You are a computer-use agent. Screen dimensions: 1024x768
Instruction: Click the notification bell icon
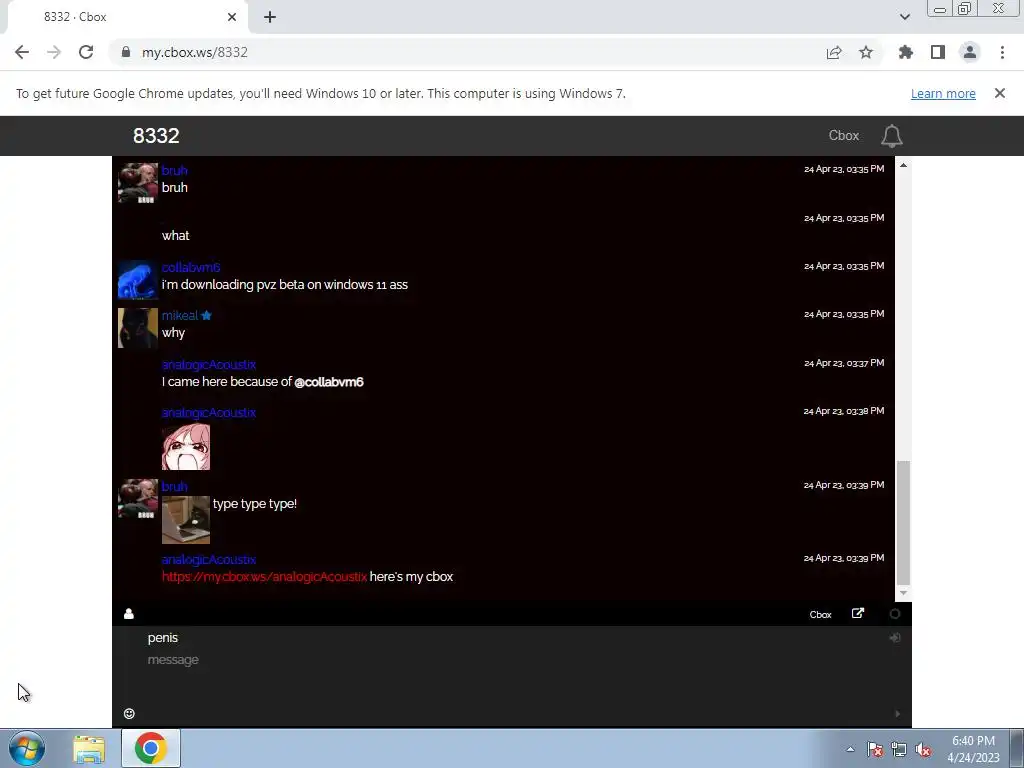[892, 136]
